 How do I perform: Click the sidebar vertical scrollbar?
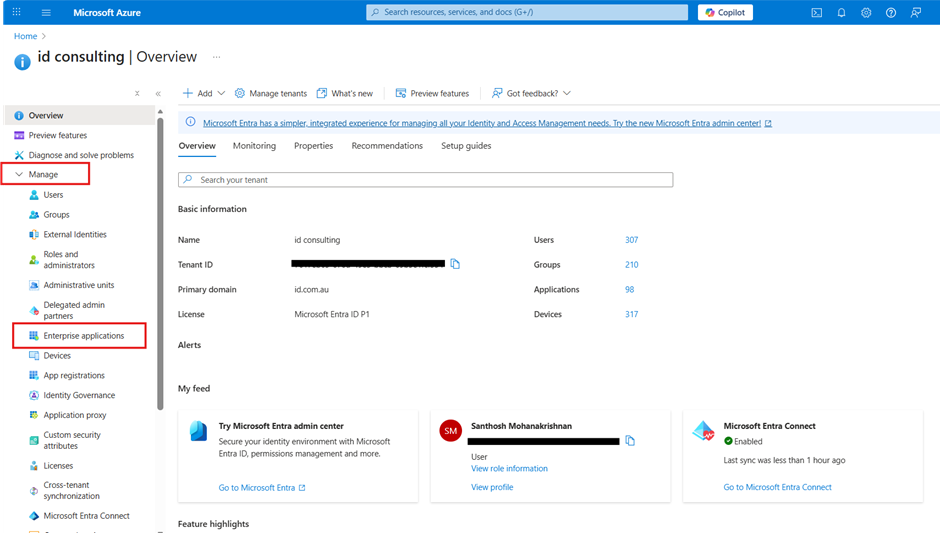pyautogui.click(x=160, y=264)
